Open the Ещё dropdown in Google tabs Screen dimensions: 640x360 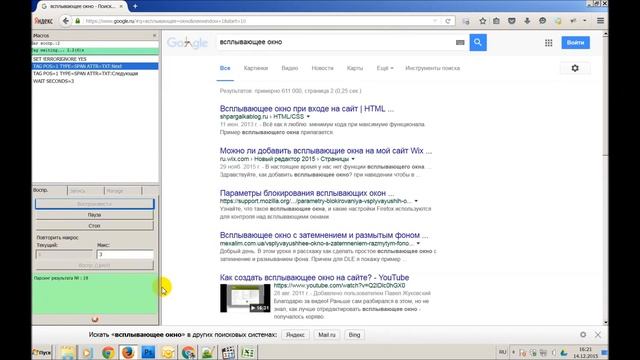385,68
